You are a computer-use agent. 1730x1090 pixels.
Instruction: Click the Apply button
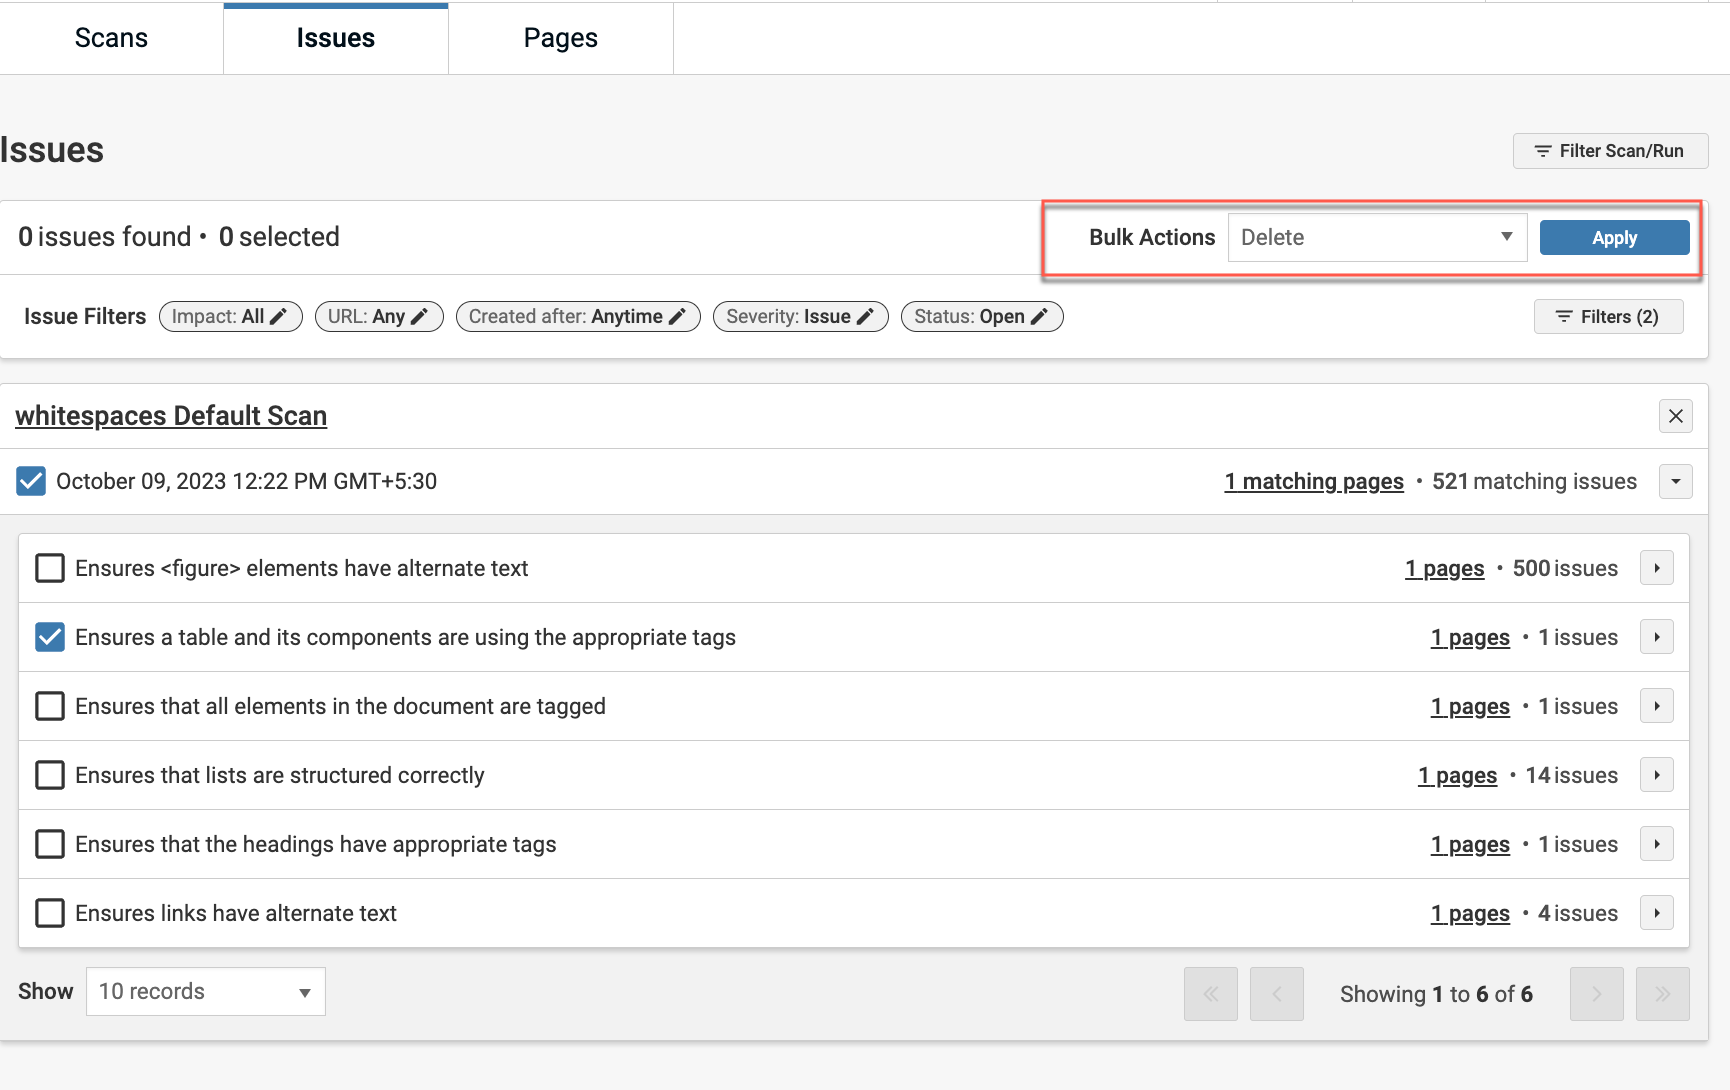(x=1614, y=237)
